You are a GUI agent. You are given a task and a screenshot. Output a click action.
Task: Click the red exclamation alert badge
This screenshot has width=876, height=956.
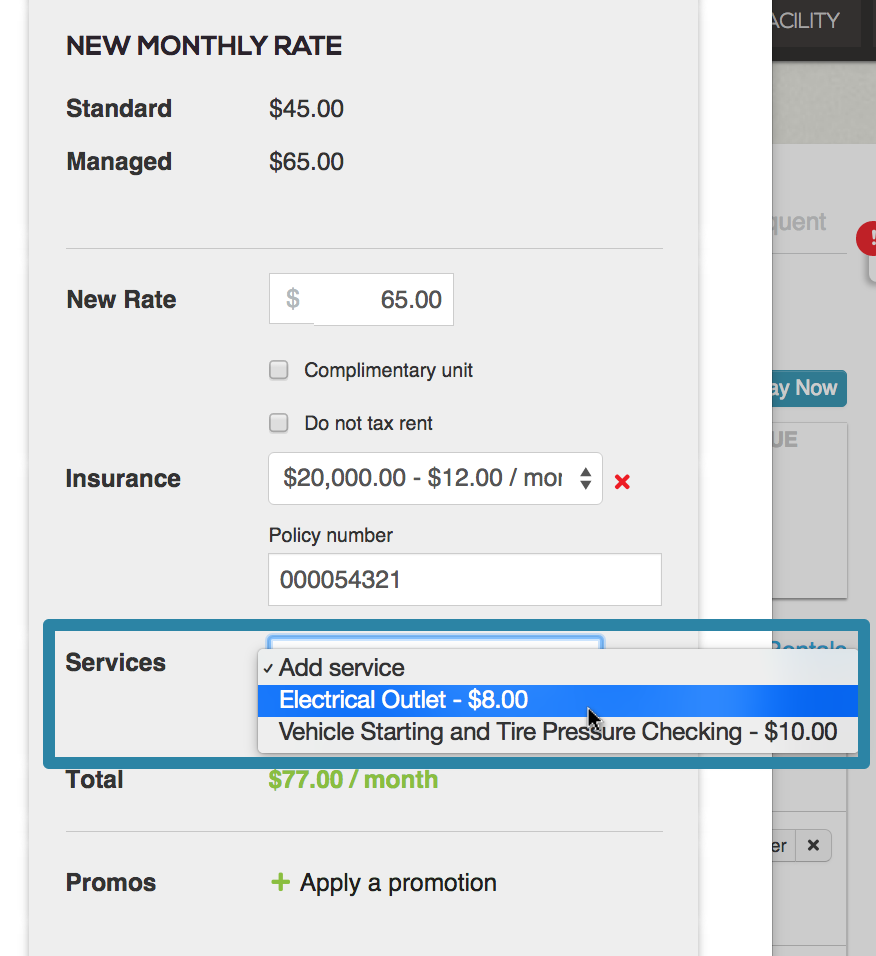click(868, 239)
